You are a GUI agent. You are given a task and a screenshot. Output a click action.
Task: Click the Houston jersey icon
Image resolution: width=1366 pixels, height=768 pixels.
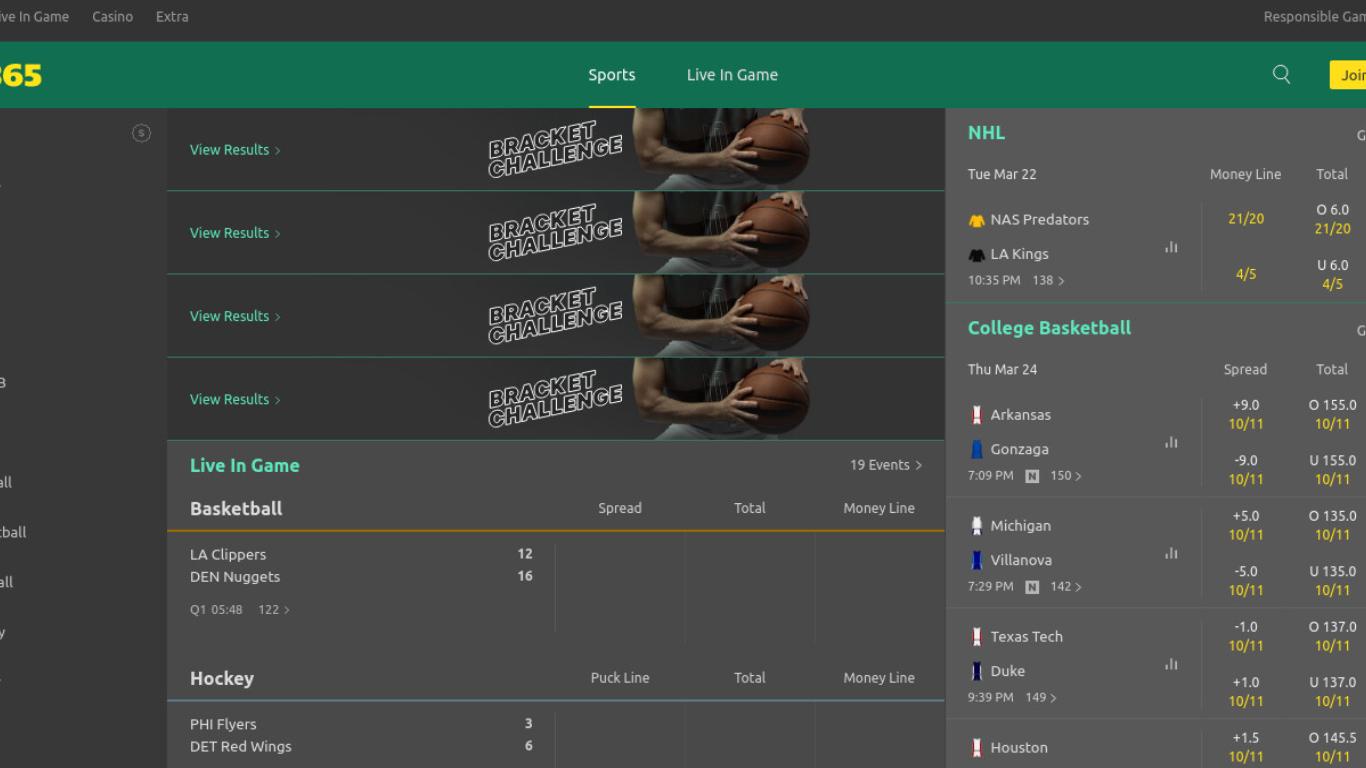(x=977, y=748)
